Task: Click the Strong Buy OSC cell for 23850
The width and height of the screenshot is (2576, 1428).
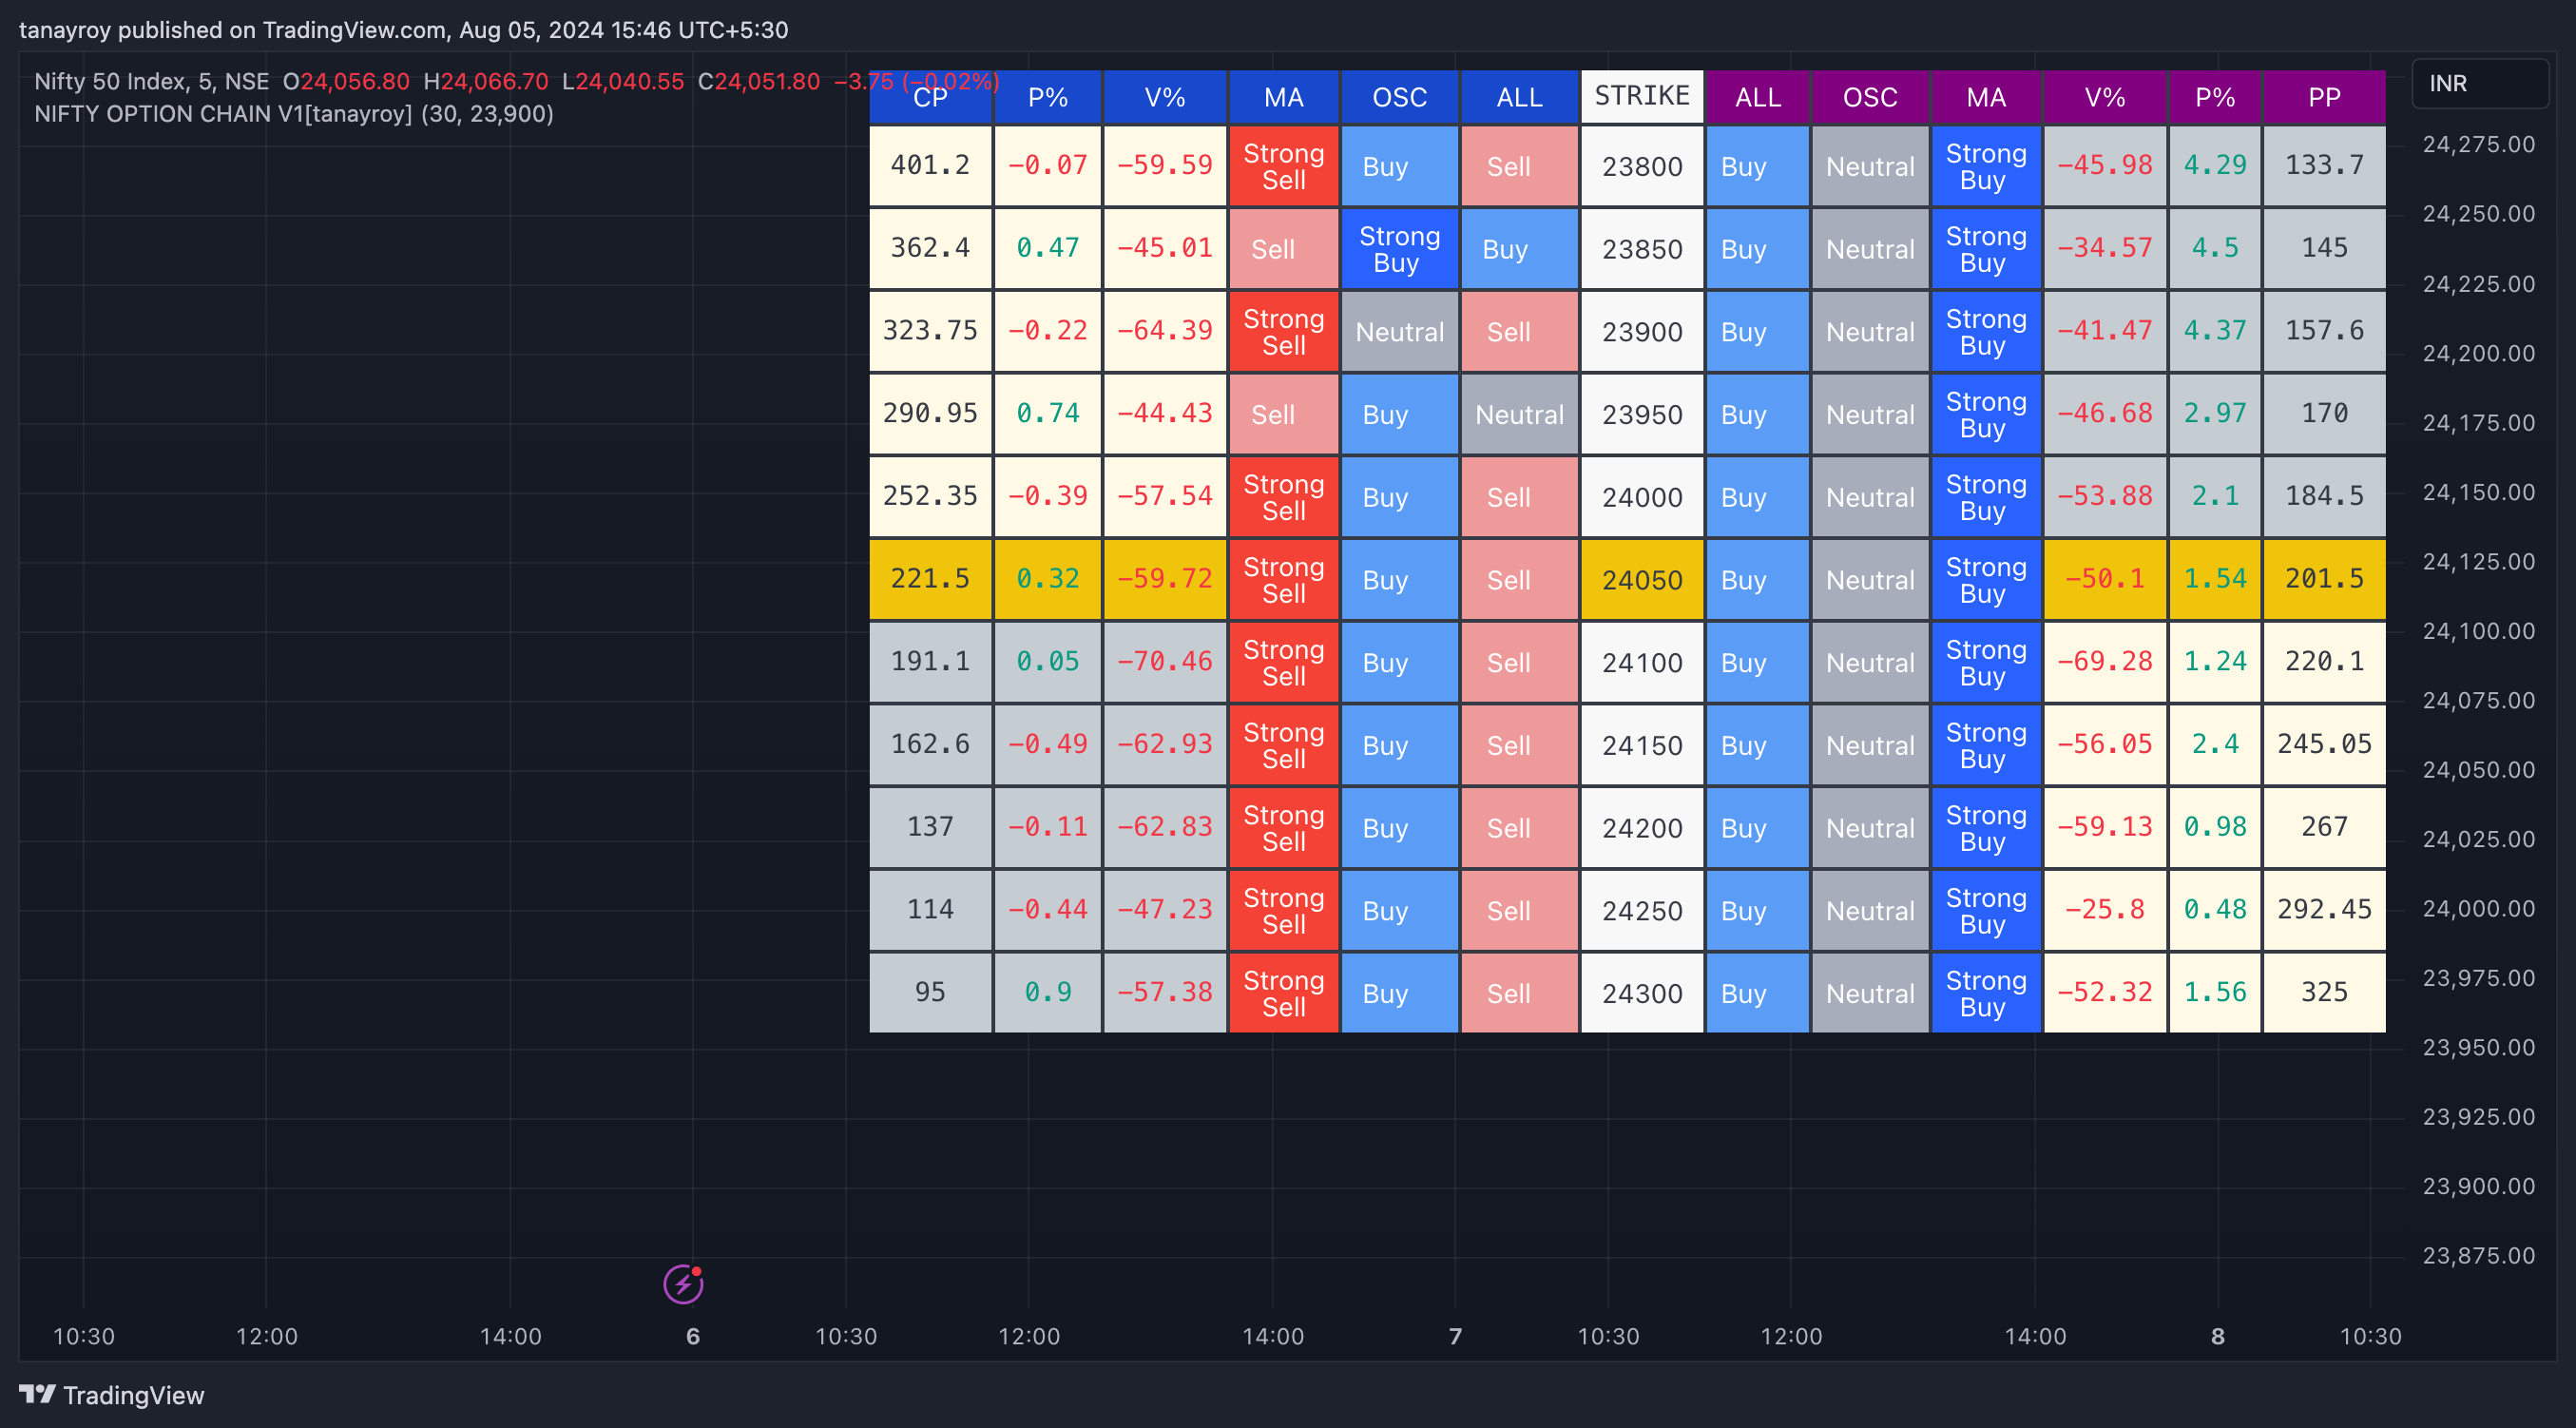Action: tap(1399, 249)
